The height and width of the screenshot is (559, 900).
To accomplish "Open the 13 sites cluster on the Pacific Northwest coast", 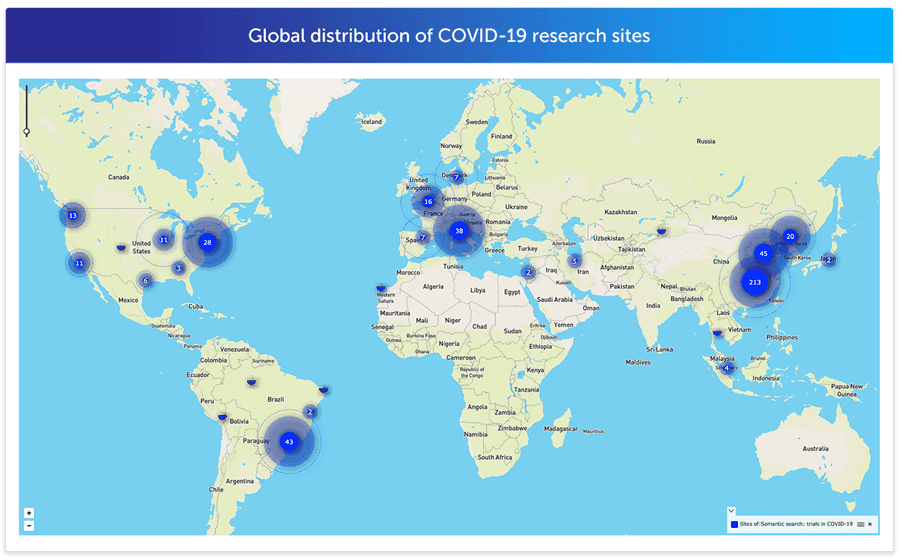I will click(x=73, y=216).
